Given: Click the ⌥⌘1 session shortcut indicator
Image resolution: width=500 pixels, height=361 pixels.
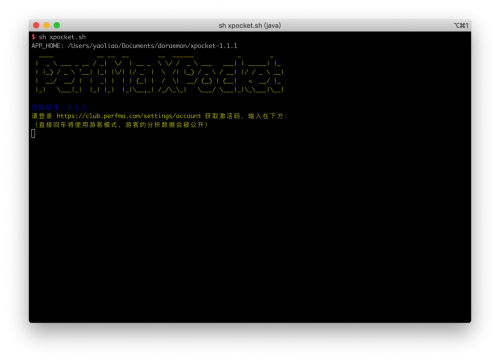Looking at the screenshot, I should 461,25.
